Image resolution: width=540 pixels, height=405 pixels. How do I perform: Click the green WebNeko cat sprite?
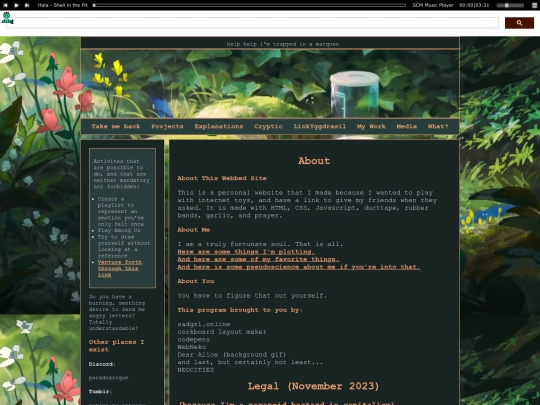7,18
